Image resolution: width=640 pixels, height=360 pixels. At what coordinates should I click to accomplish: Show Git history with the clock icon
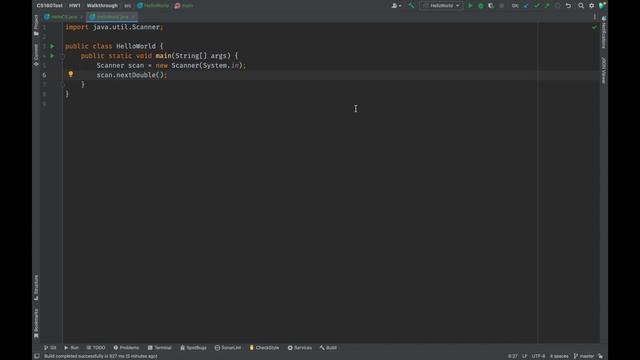(558, 6)
